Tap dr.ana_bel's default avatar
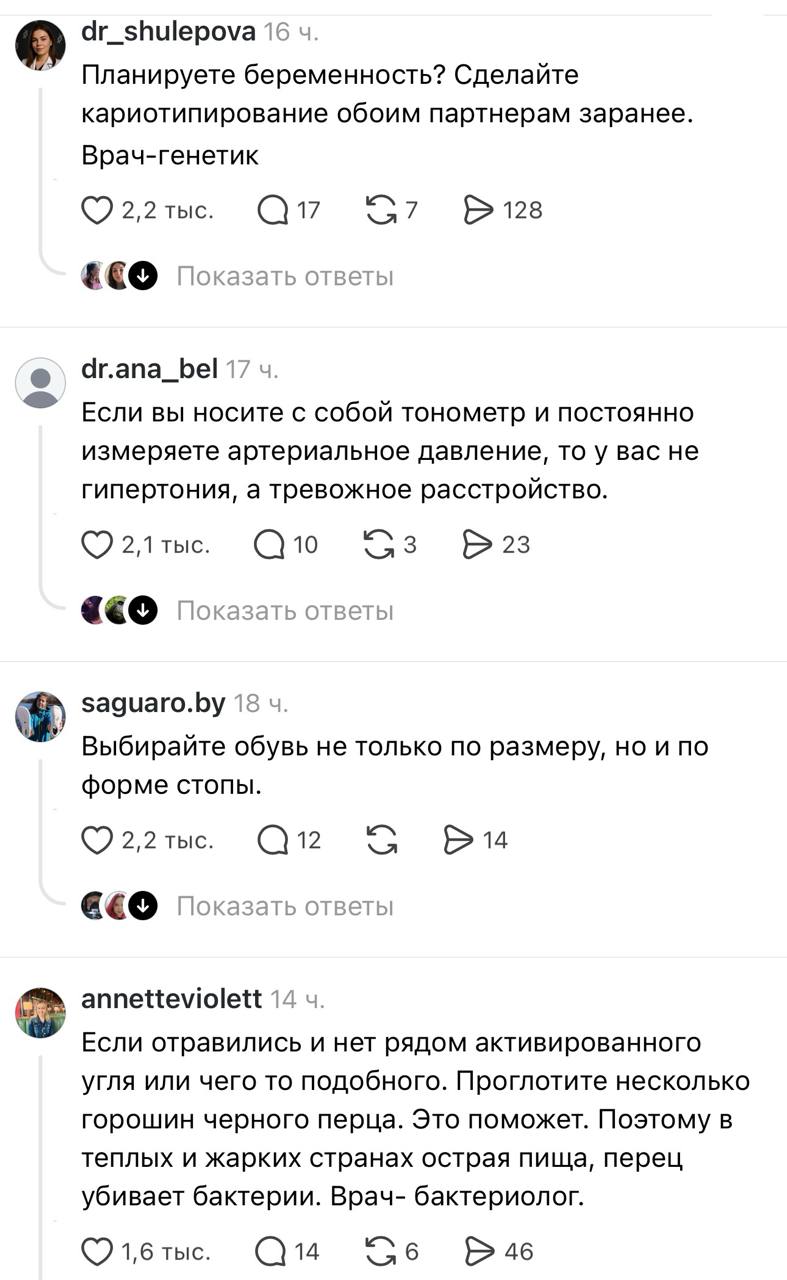 point(41,382)
